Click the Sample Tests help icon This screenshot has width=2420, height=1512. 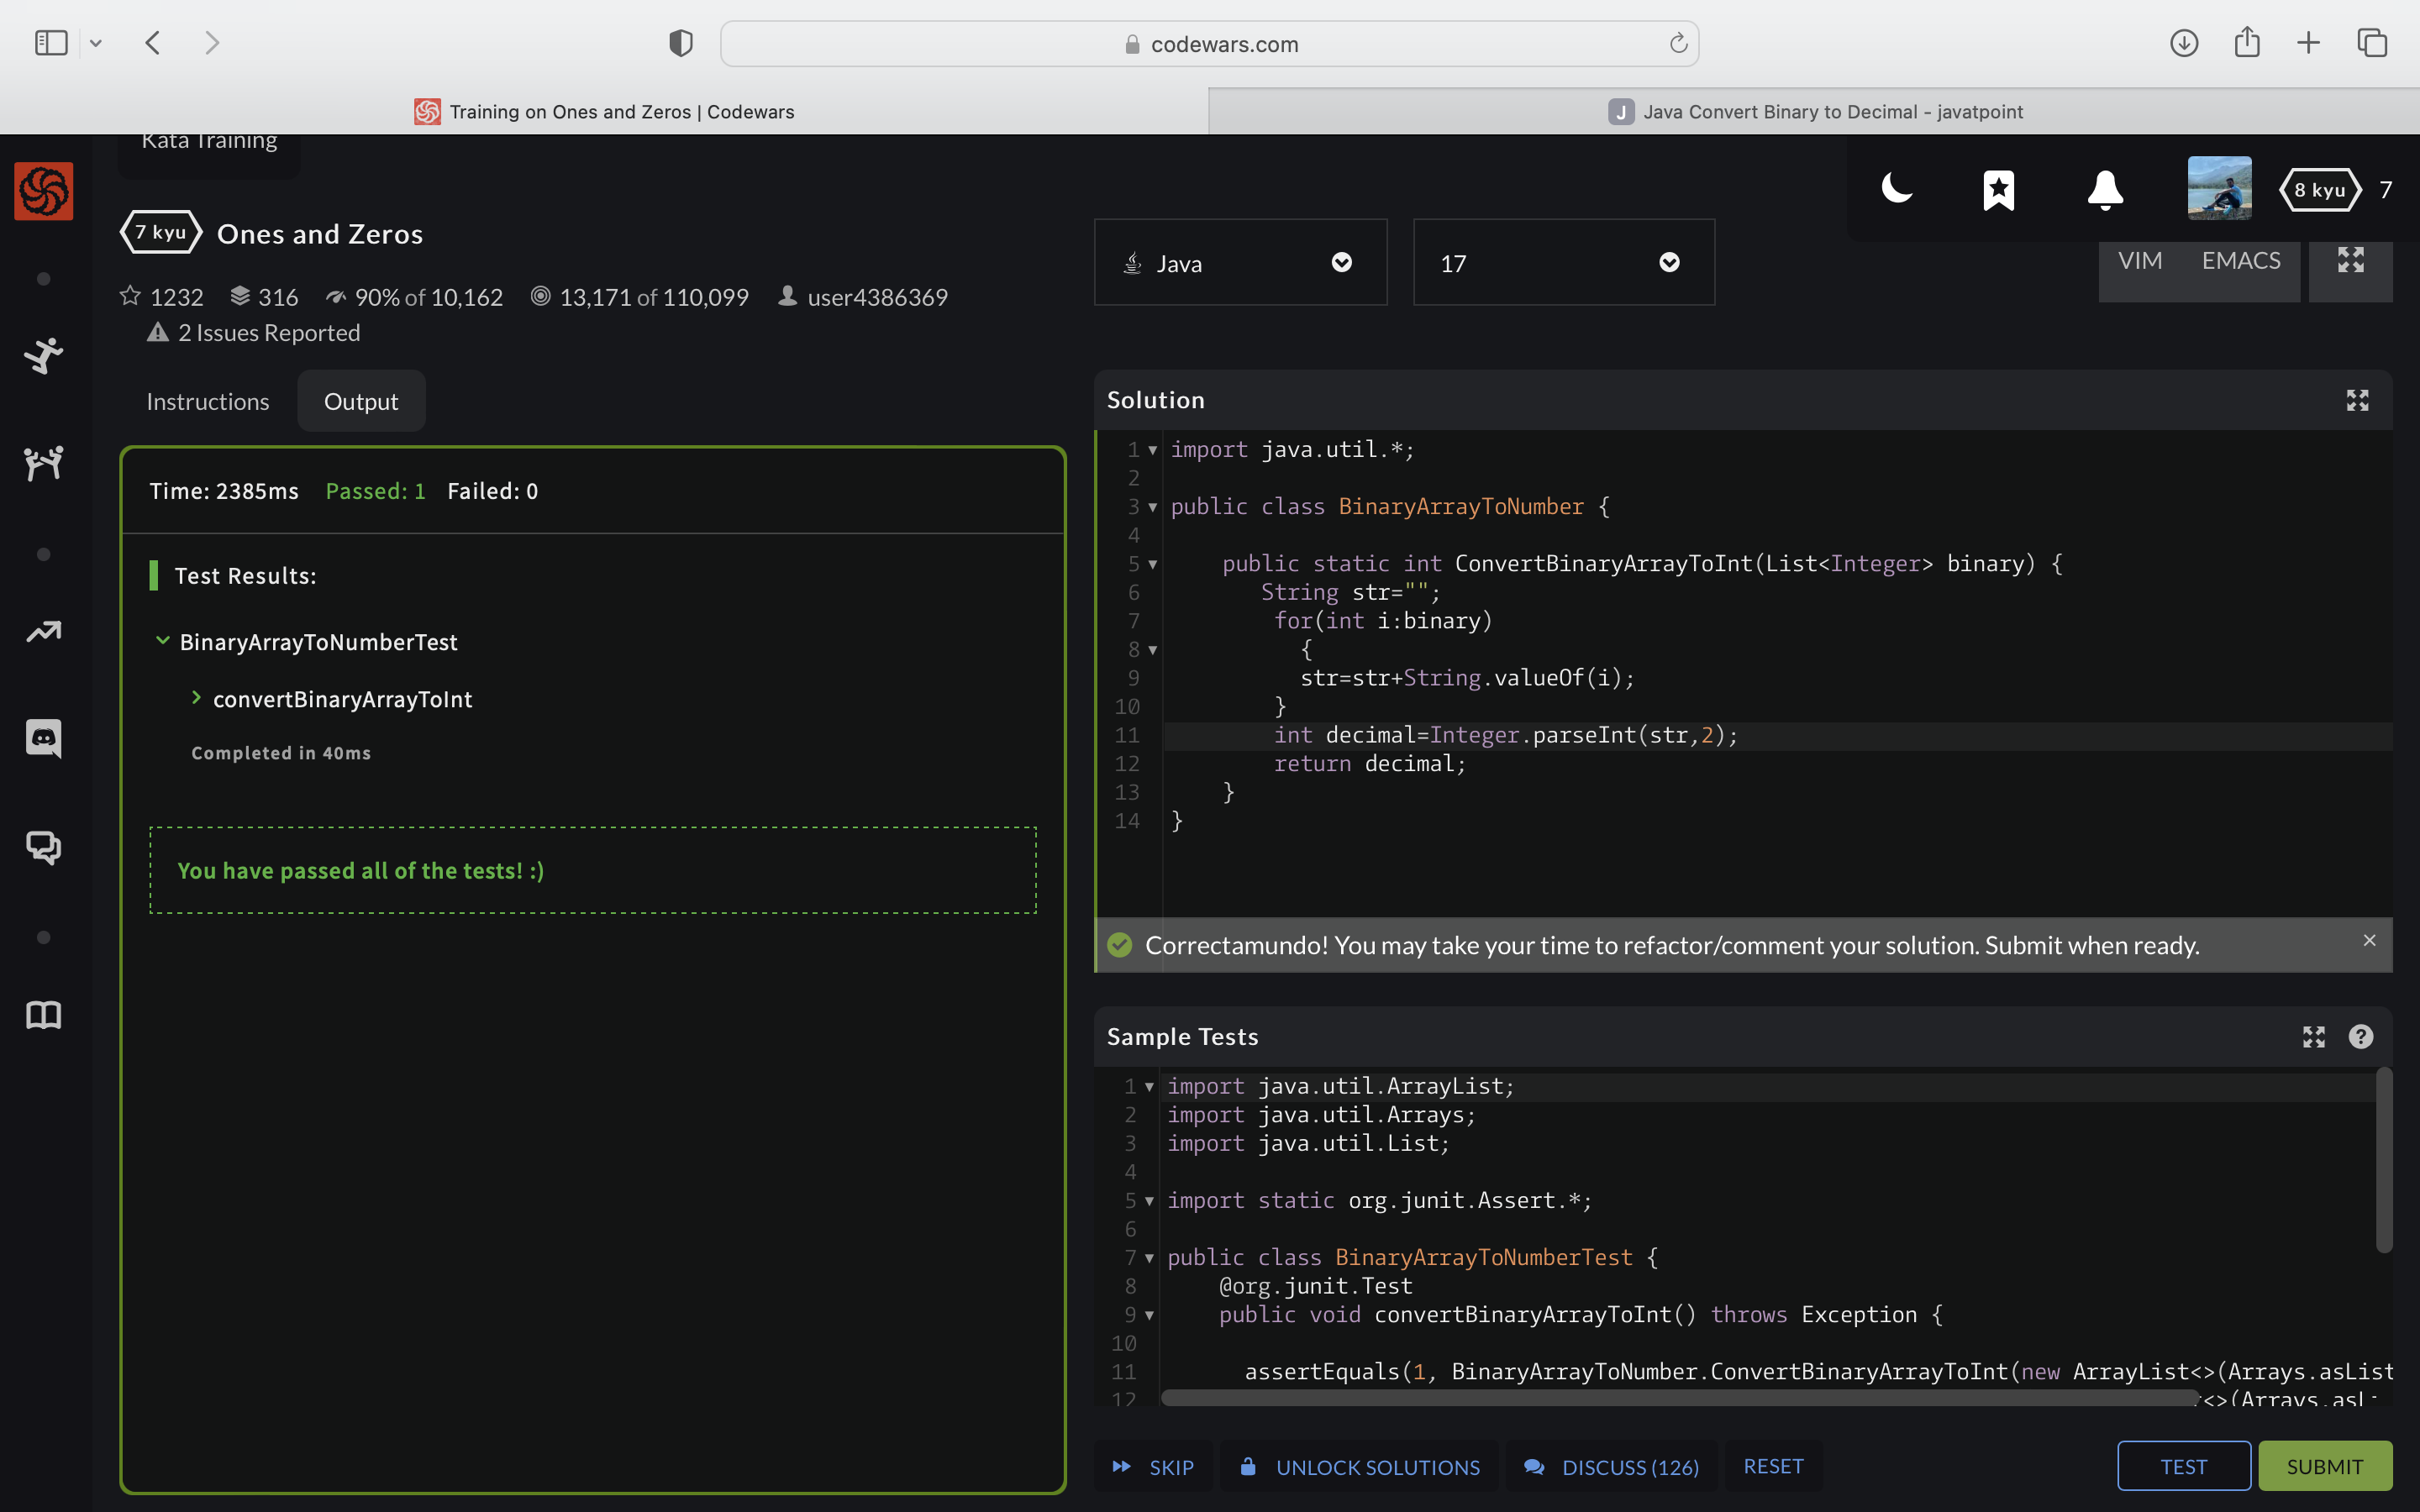tap(2360, 1037)
